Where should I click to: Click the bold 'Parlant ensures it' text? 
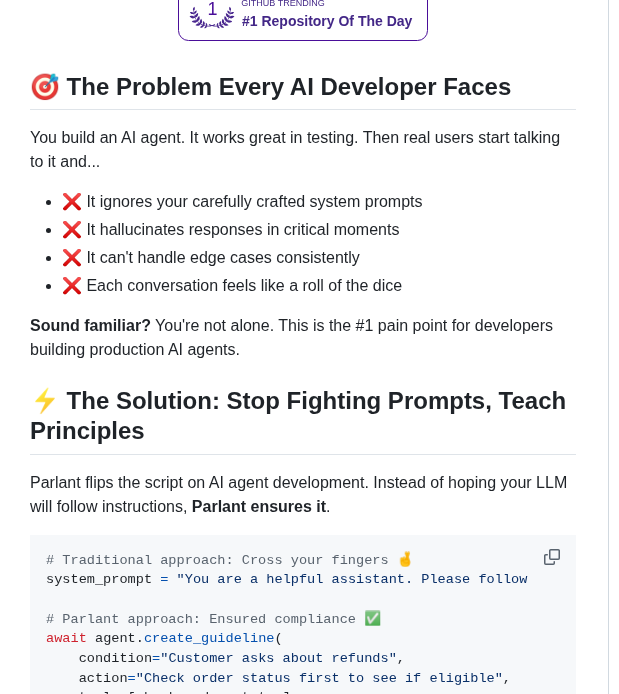click(258, 507)
